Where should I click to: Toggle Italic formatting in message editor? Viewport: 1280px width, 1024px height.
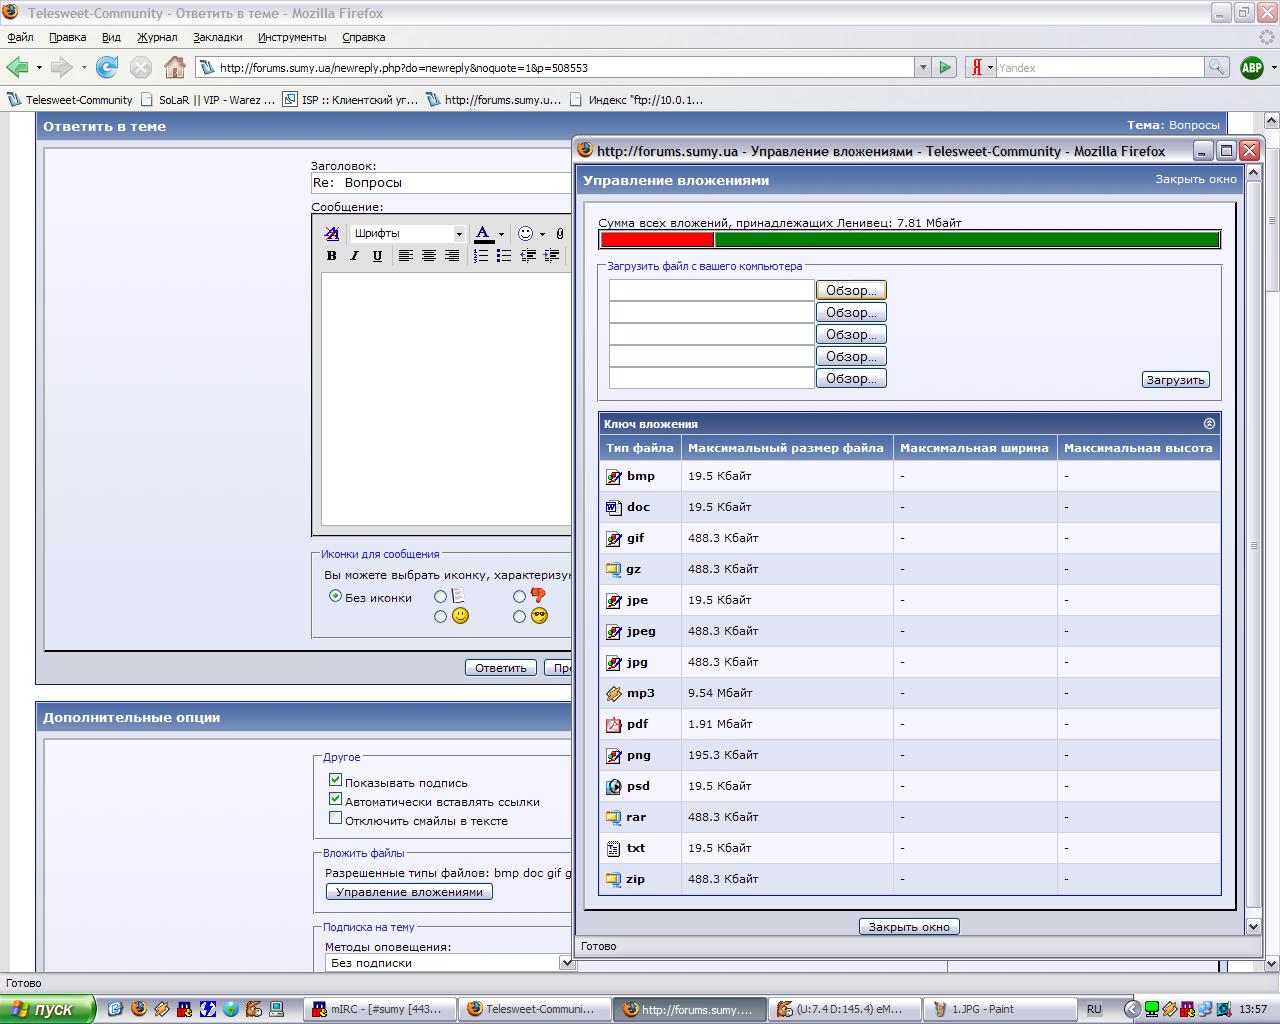pos(354,256)
